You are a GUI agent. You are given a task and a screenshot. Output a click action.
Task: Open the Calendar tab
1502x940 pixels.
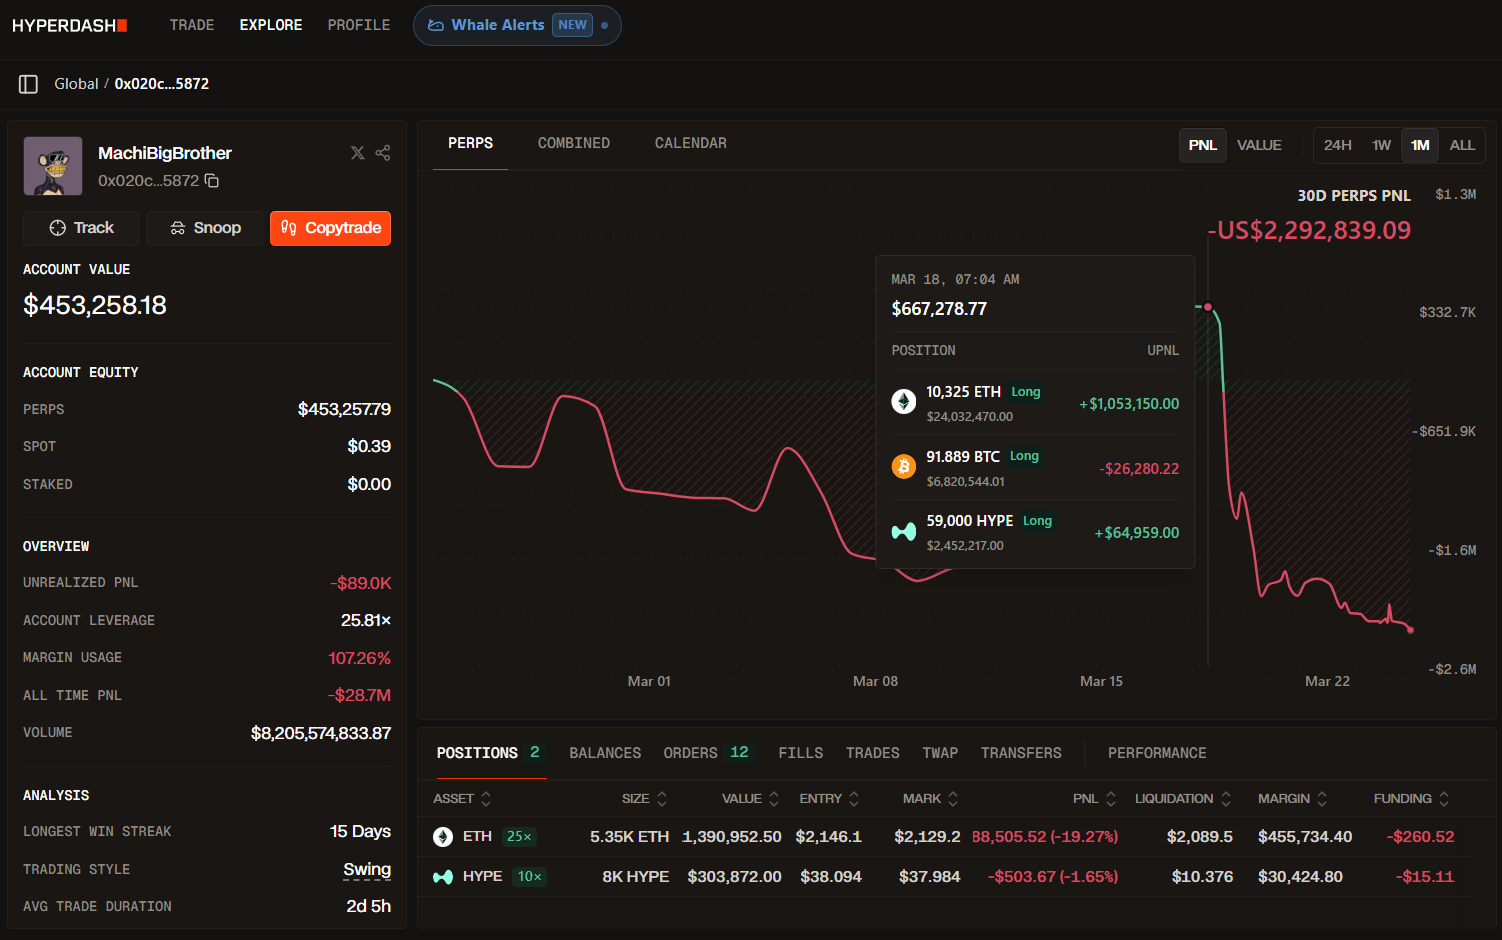[x=691, y=143]
